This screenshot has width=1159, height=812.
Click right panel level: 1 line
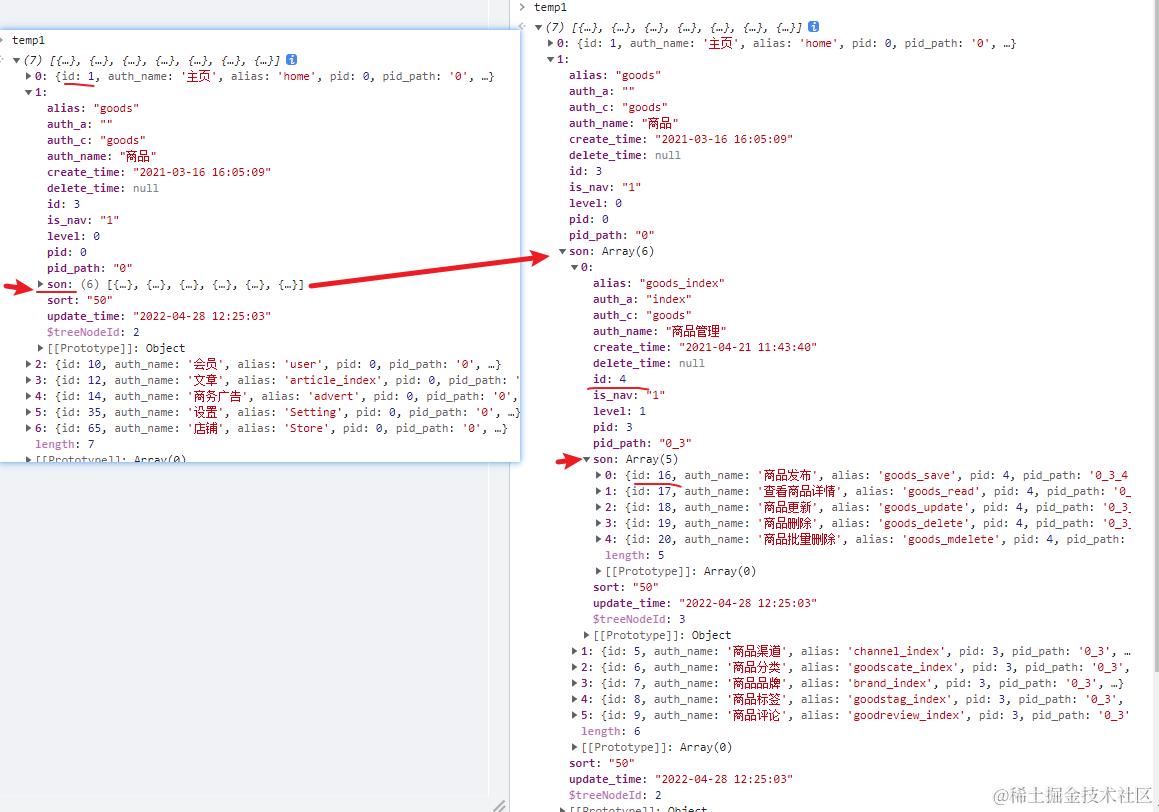click(x=619, y=412)
